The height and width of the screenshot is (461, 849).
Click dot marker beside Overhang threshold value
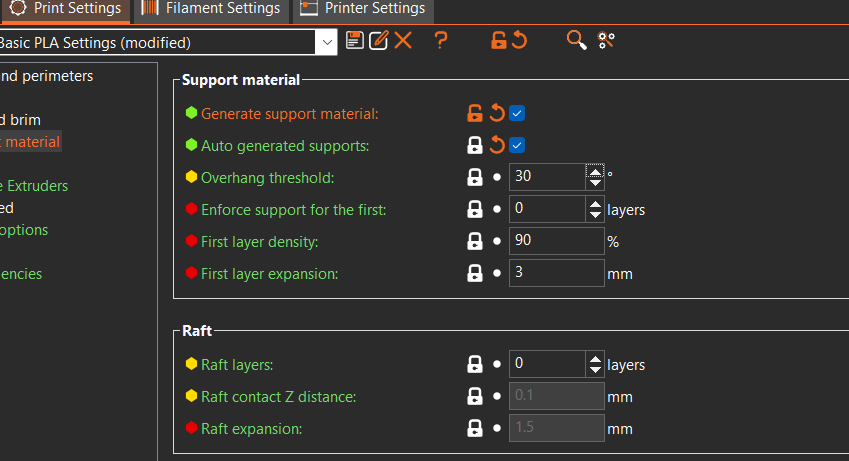coord(497,177)
